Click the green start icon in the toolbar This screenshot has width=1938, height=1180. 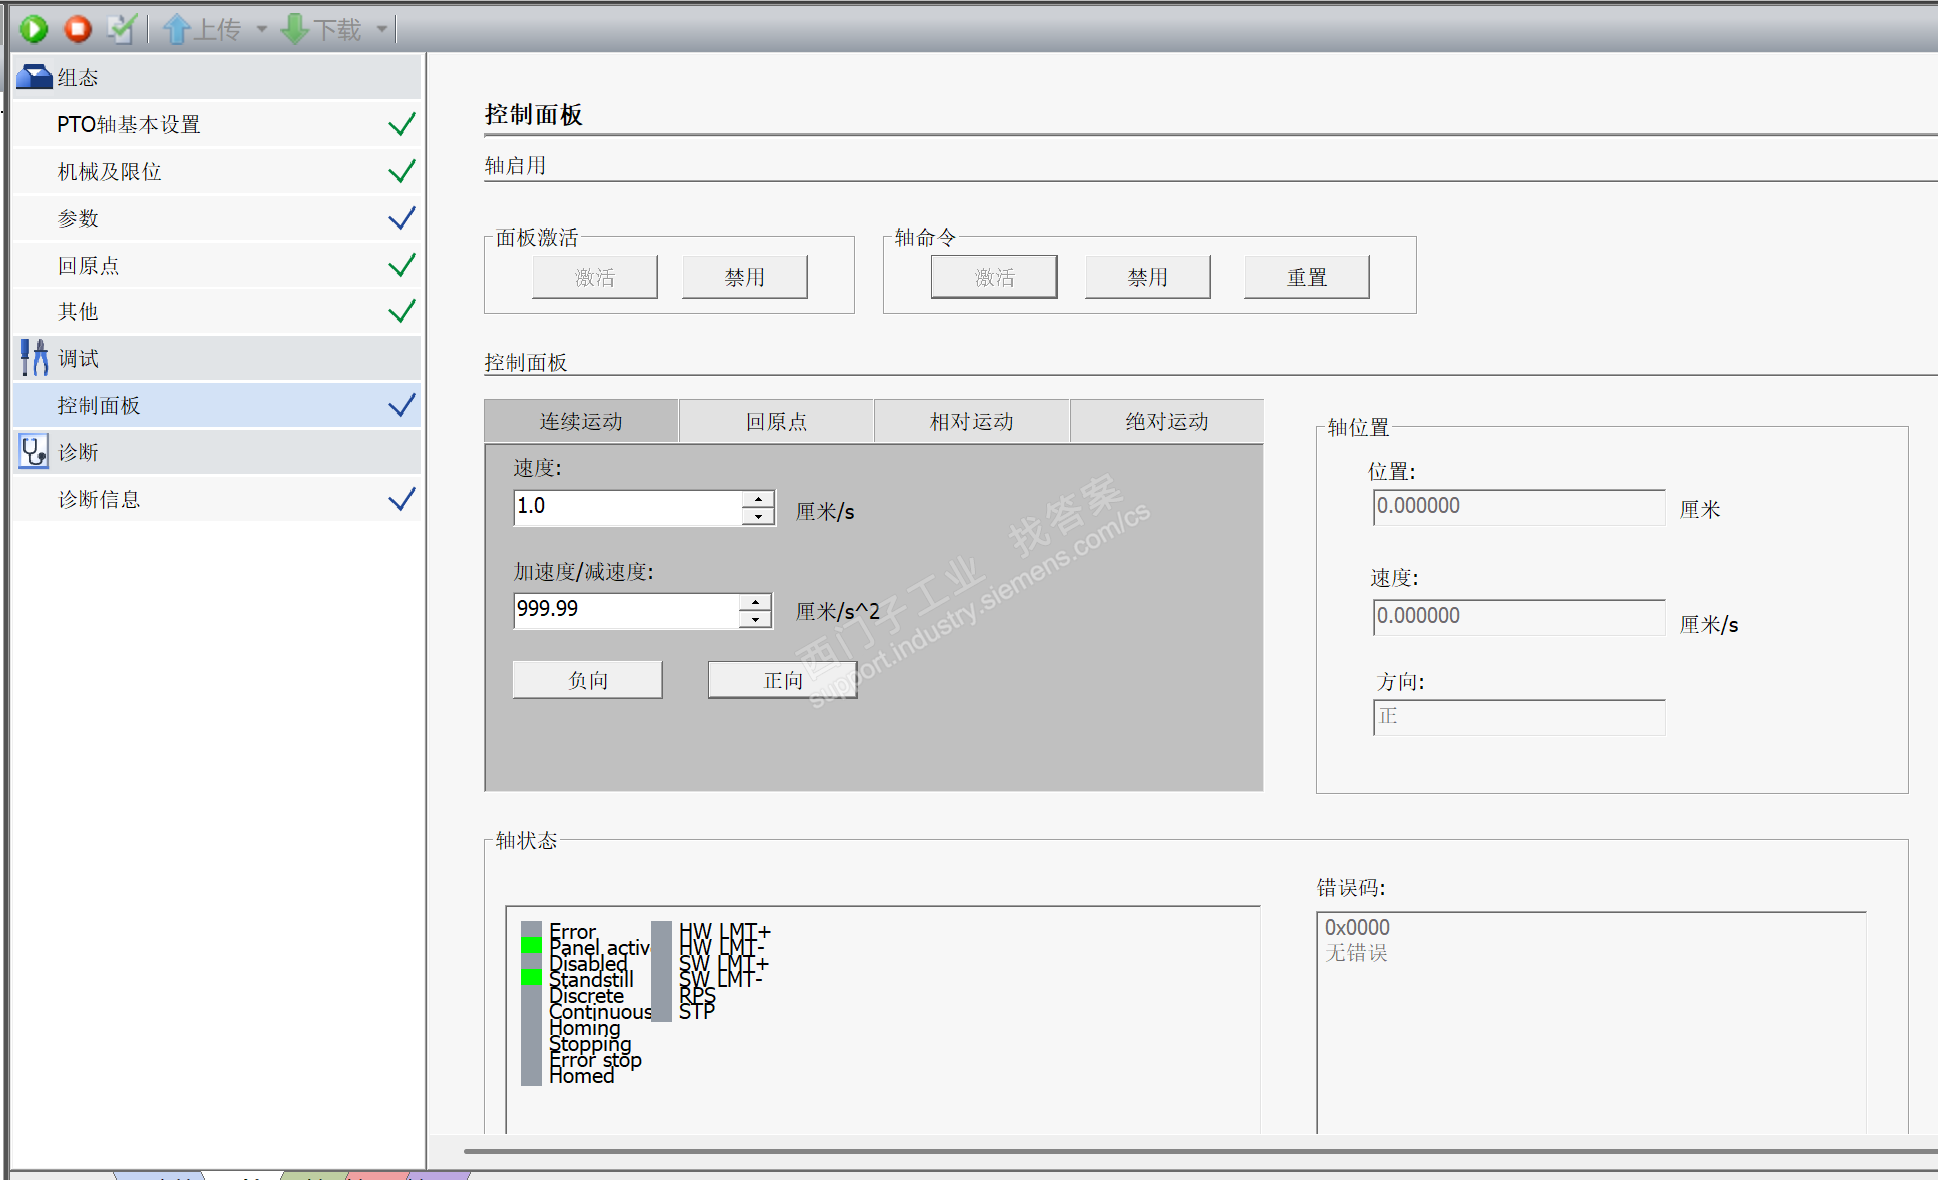[34, 29]
